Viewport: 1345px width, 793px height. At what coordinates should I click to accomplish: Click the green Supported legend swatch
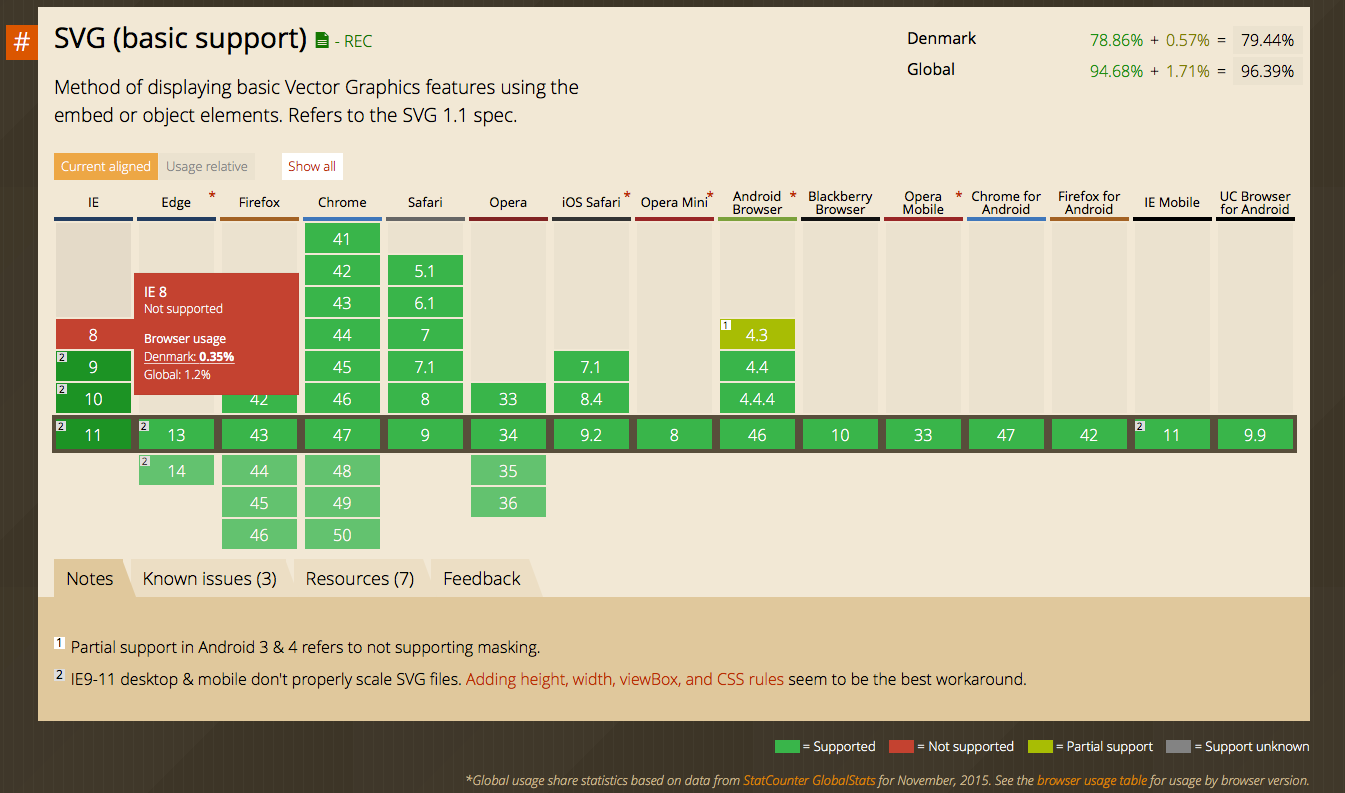pos(788,747)
